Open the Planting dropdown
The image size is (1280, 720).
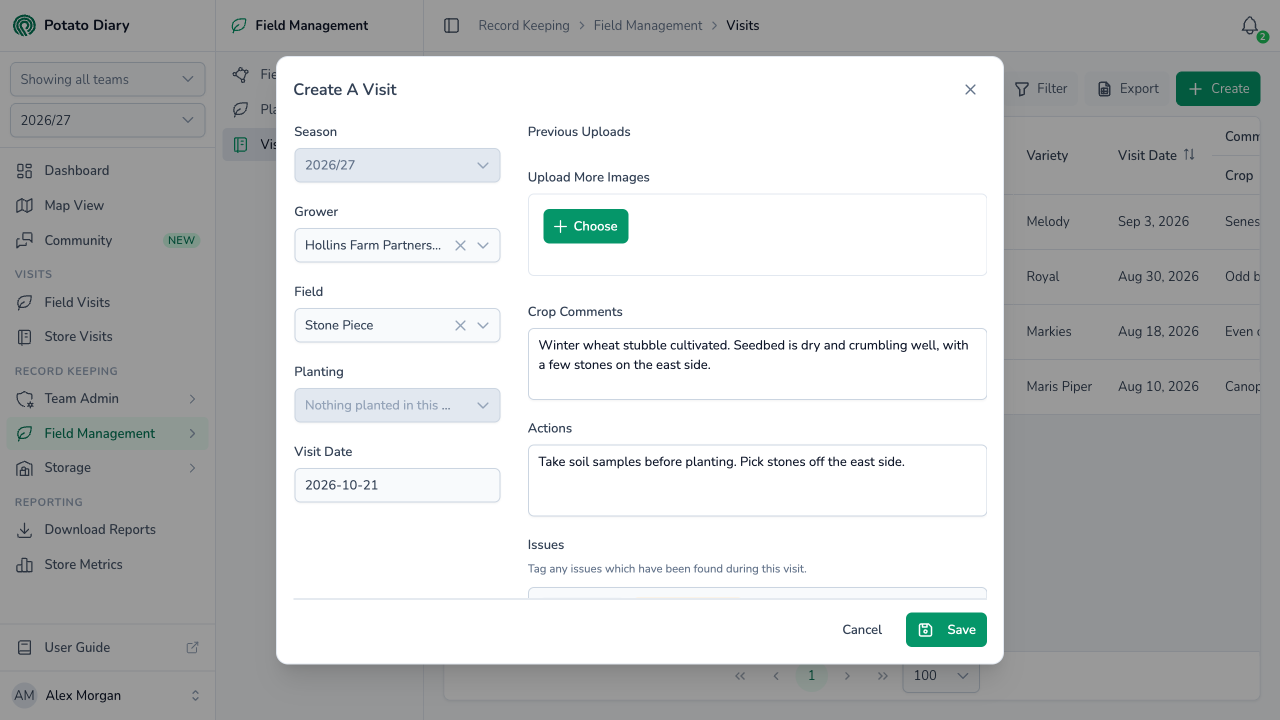coord(397,405)
